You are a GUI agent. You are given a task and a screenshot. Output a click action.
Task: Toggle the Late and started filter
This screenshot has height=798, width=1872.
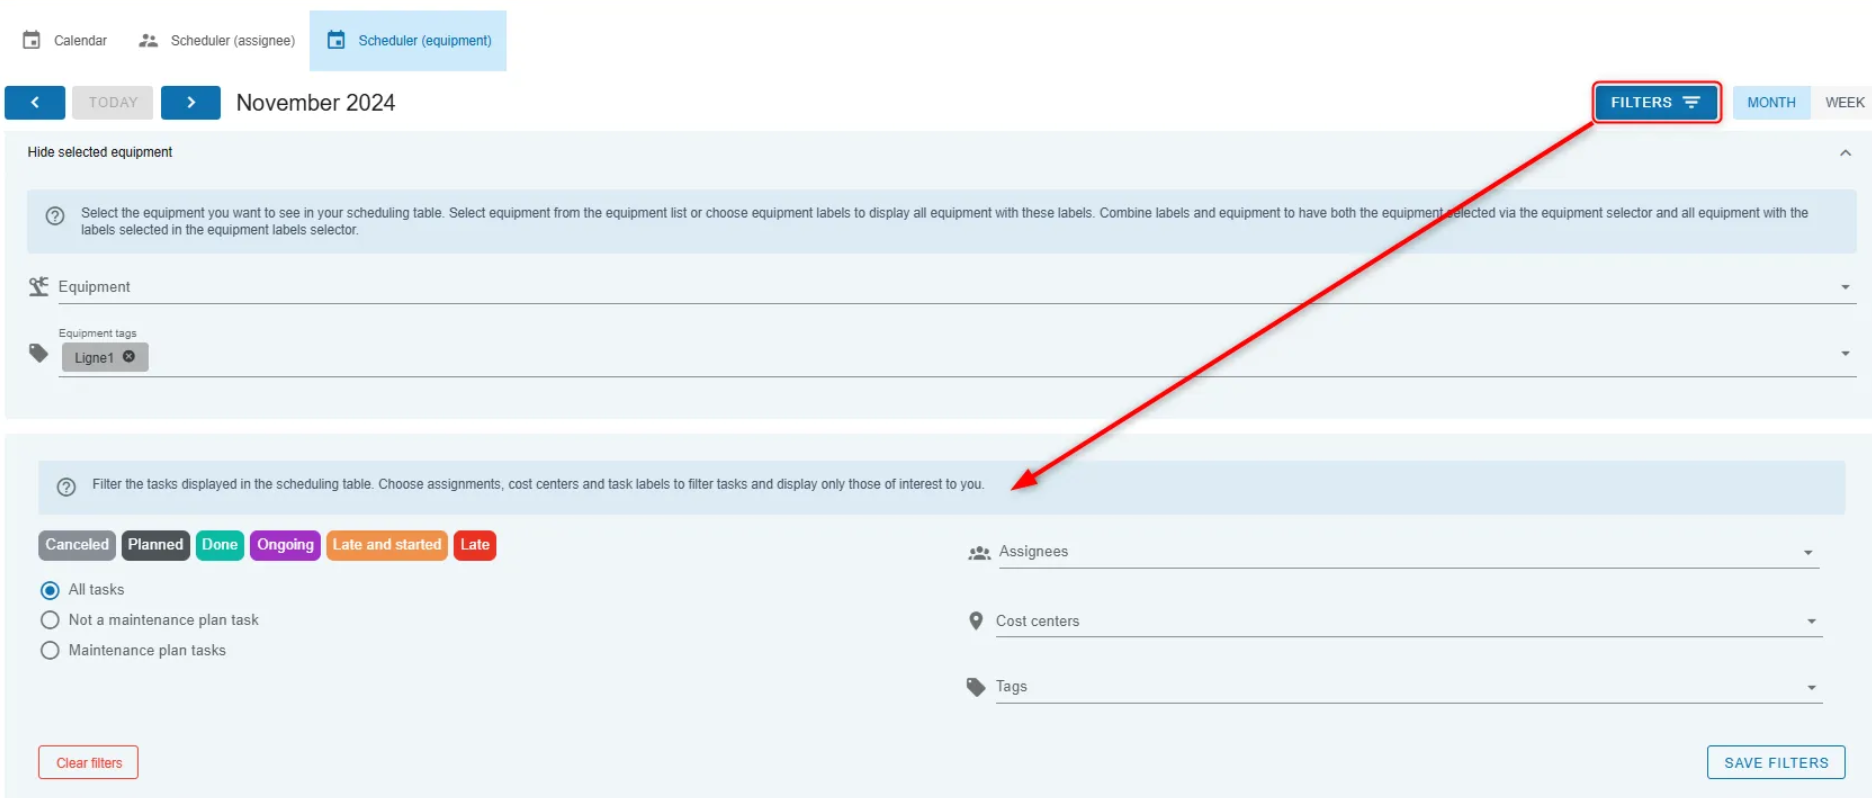pos(387,545)
